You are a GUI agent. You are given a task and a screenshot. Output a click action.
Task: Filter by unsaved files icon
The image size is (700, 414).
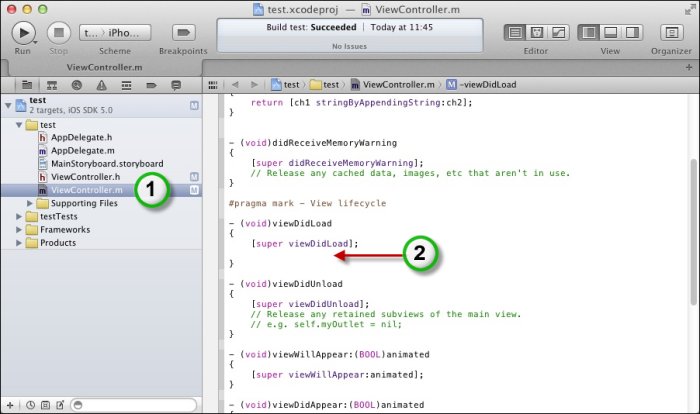(60, 405)
